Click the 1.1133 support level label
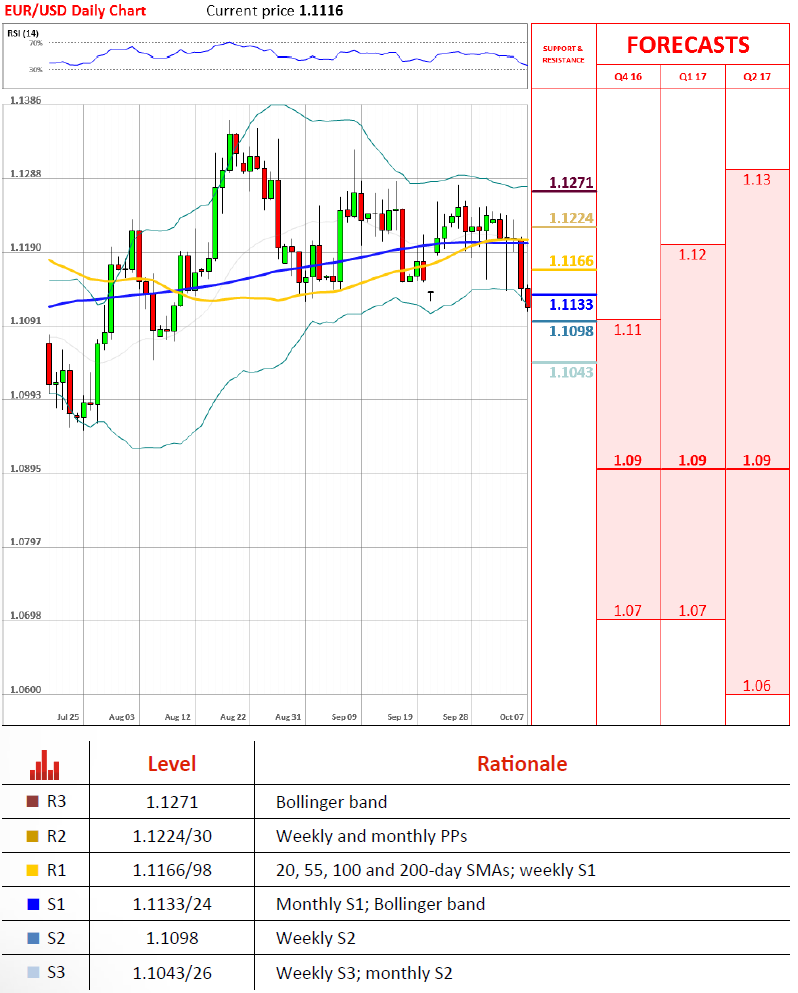798x993 pixels. [x=571, y=305]
